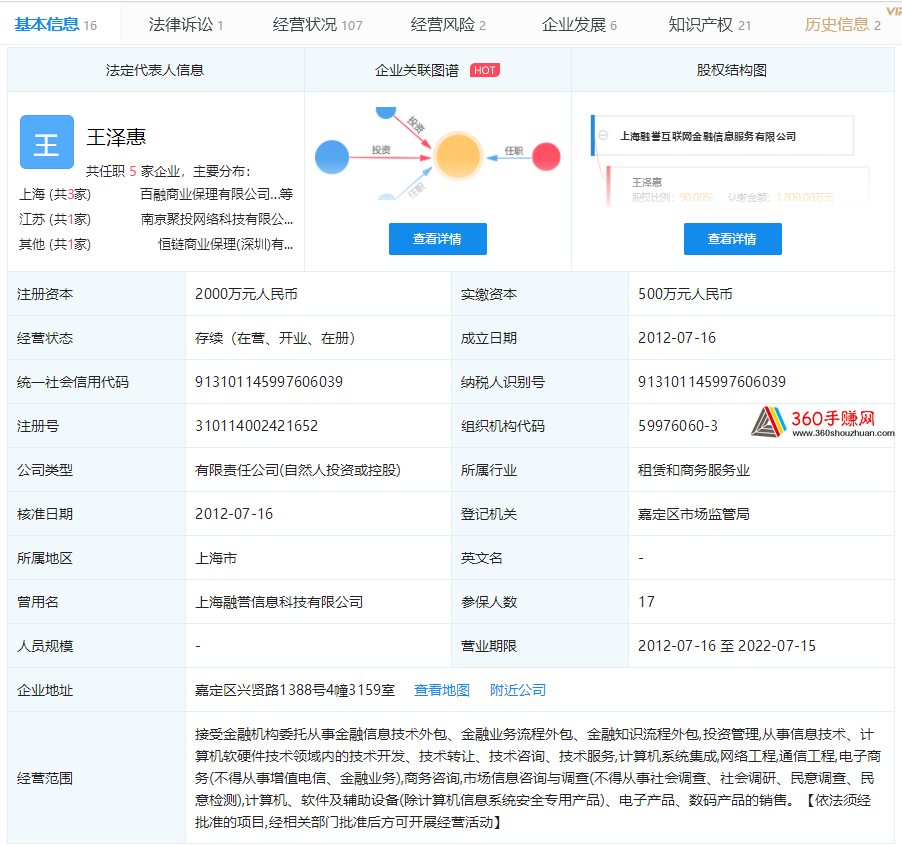Select insured count value 17

tap(647, 602)
